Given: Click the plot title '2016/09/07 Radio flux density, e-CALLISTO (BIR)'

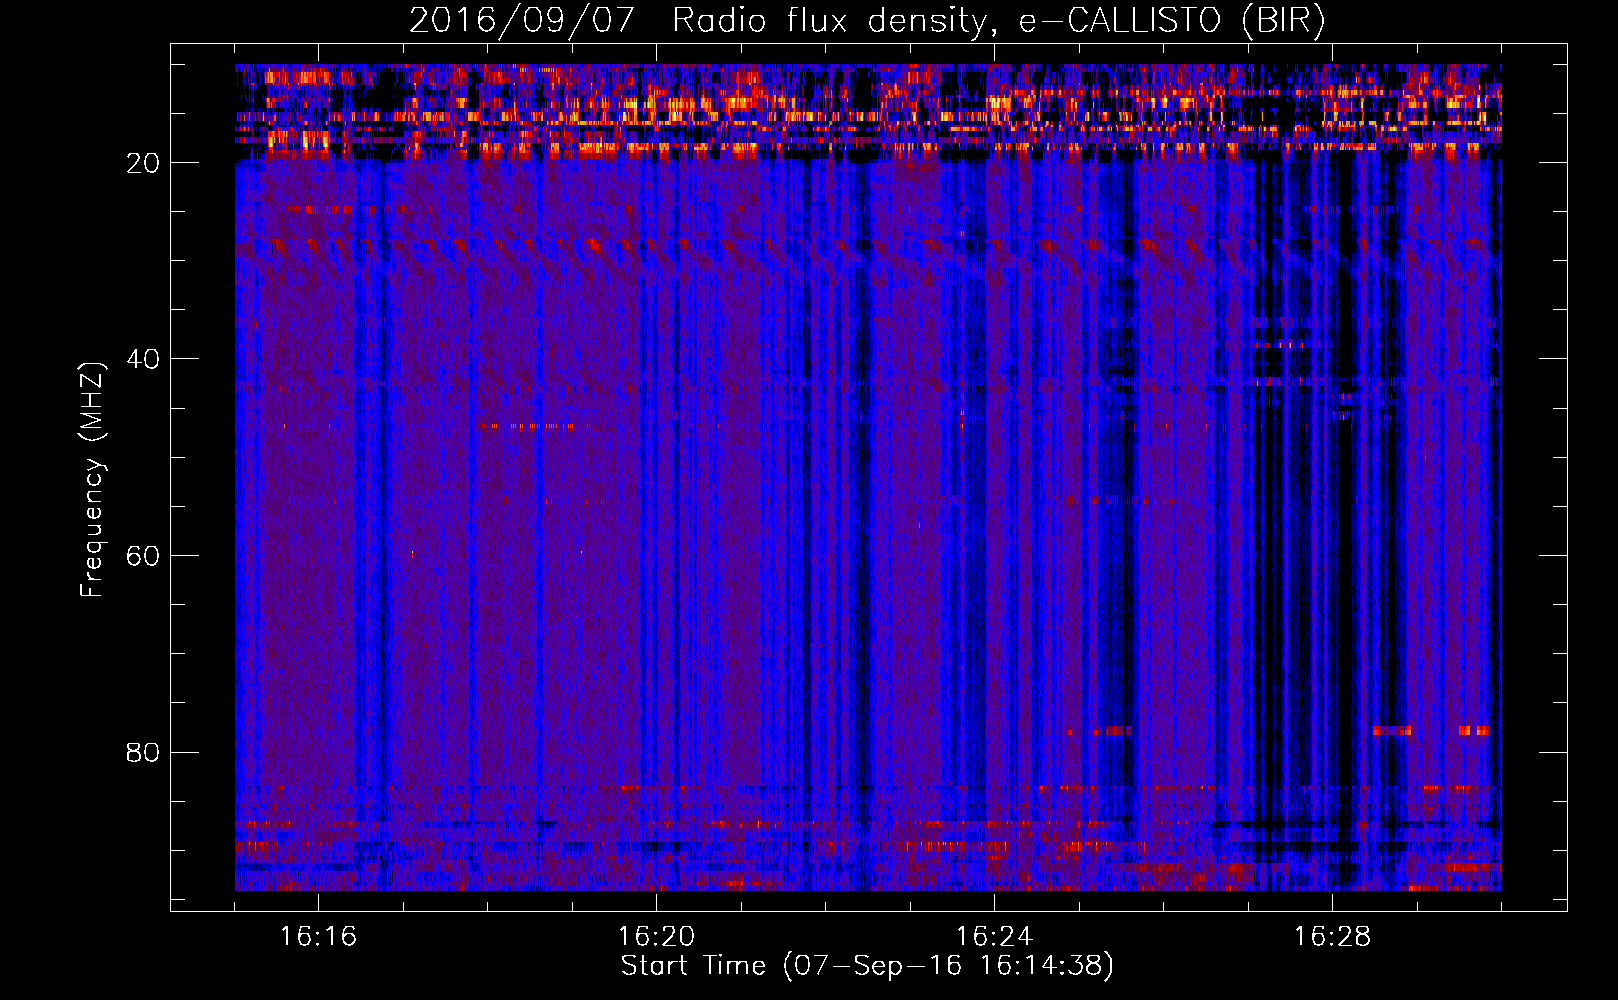Looking at the screenshot, I should coord(867,20).
